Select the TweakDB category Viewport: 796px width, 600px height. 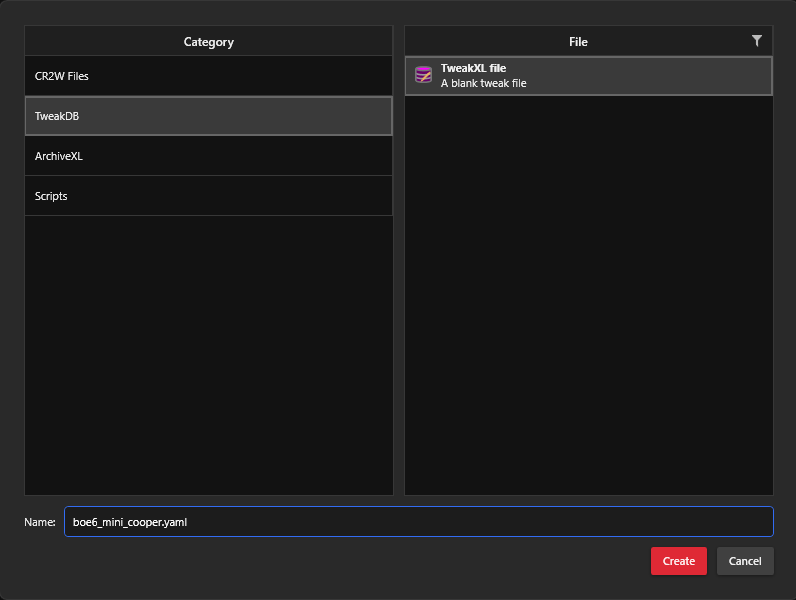pos(208,116)
